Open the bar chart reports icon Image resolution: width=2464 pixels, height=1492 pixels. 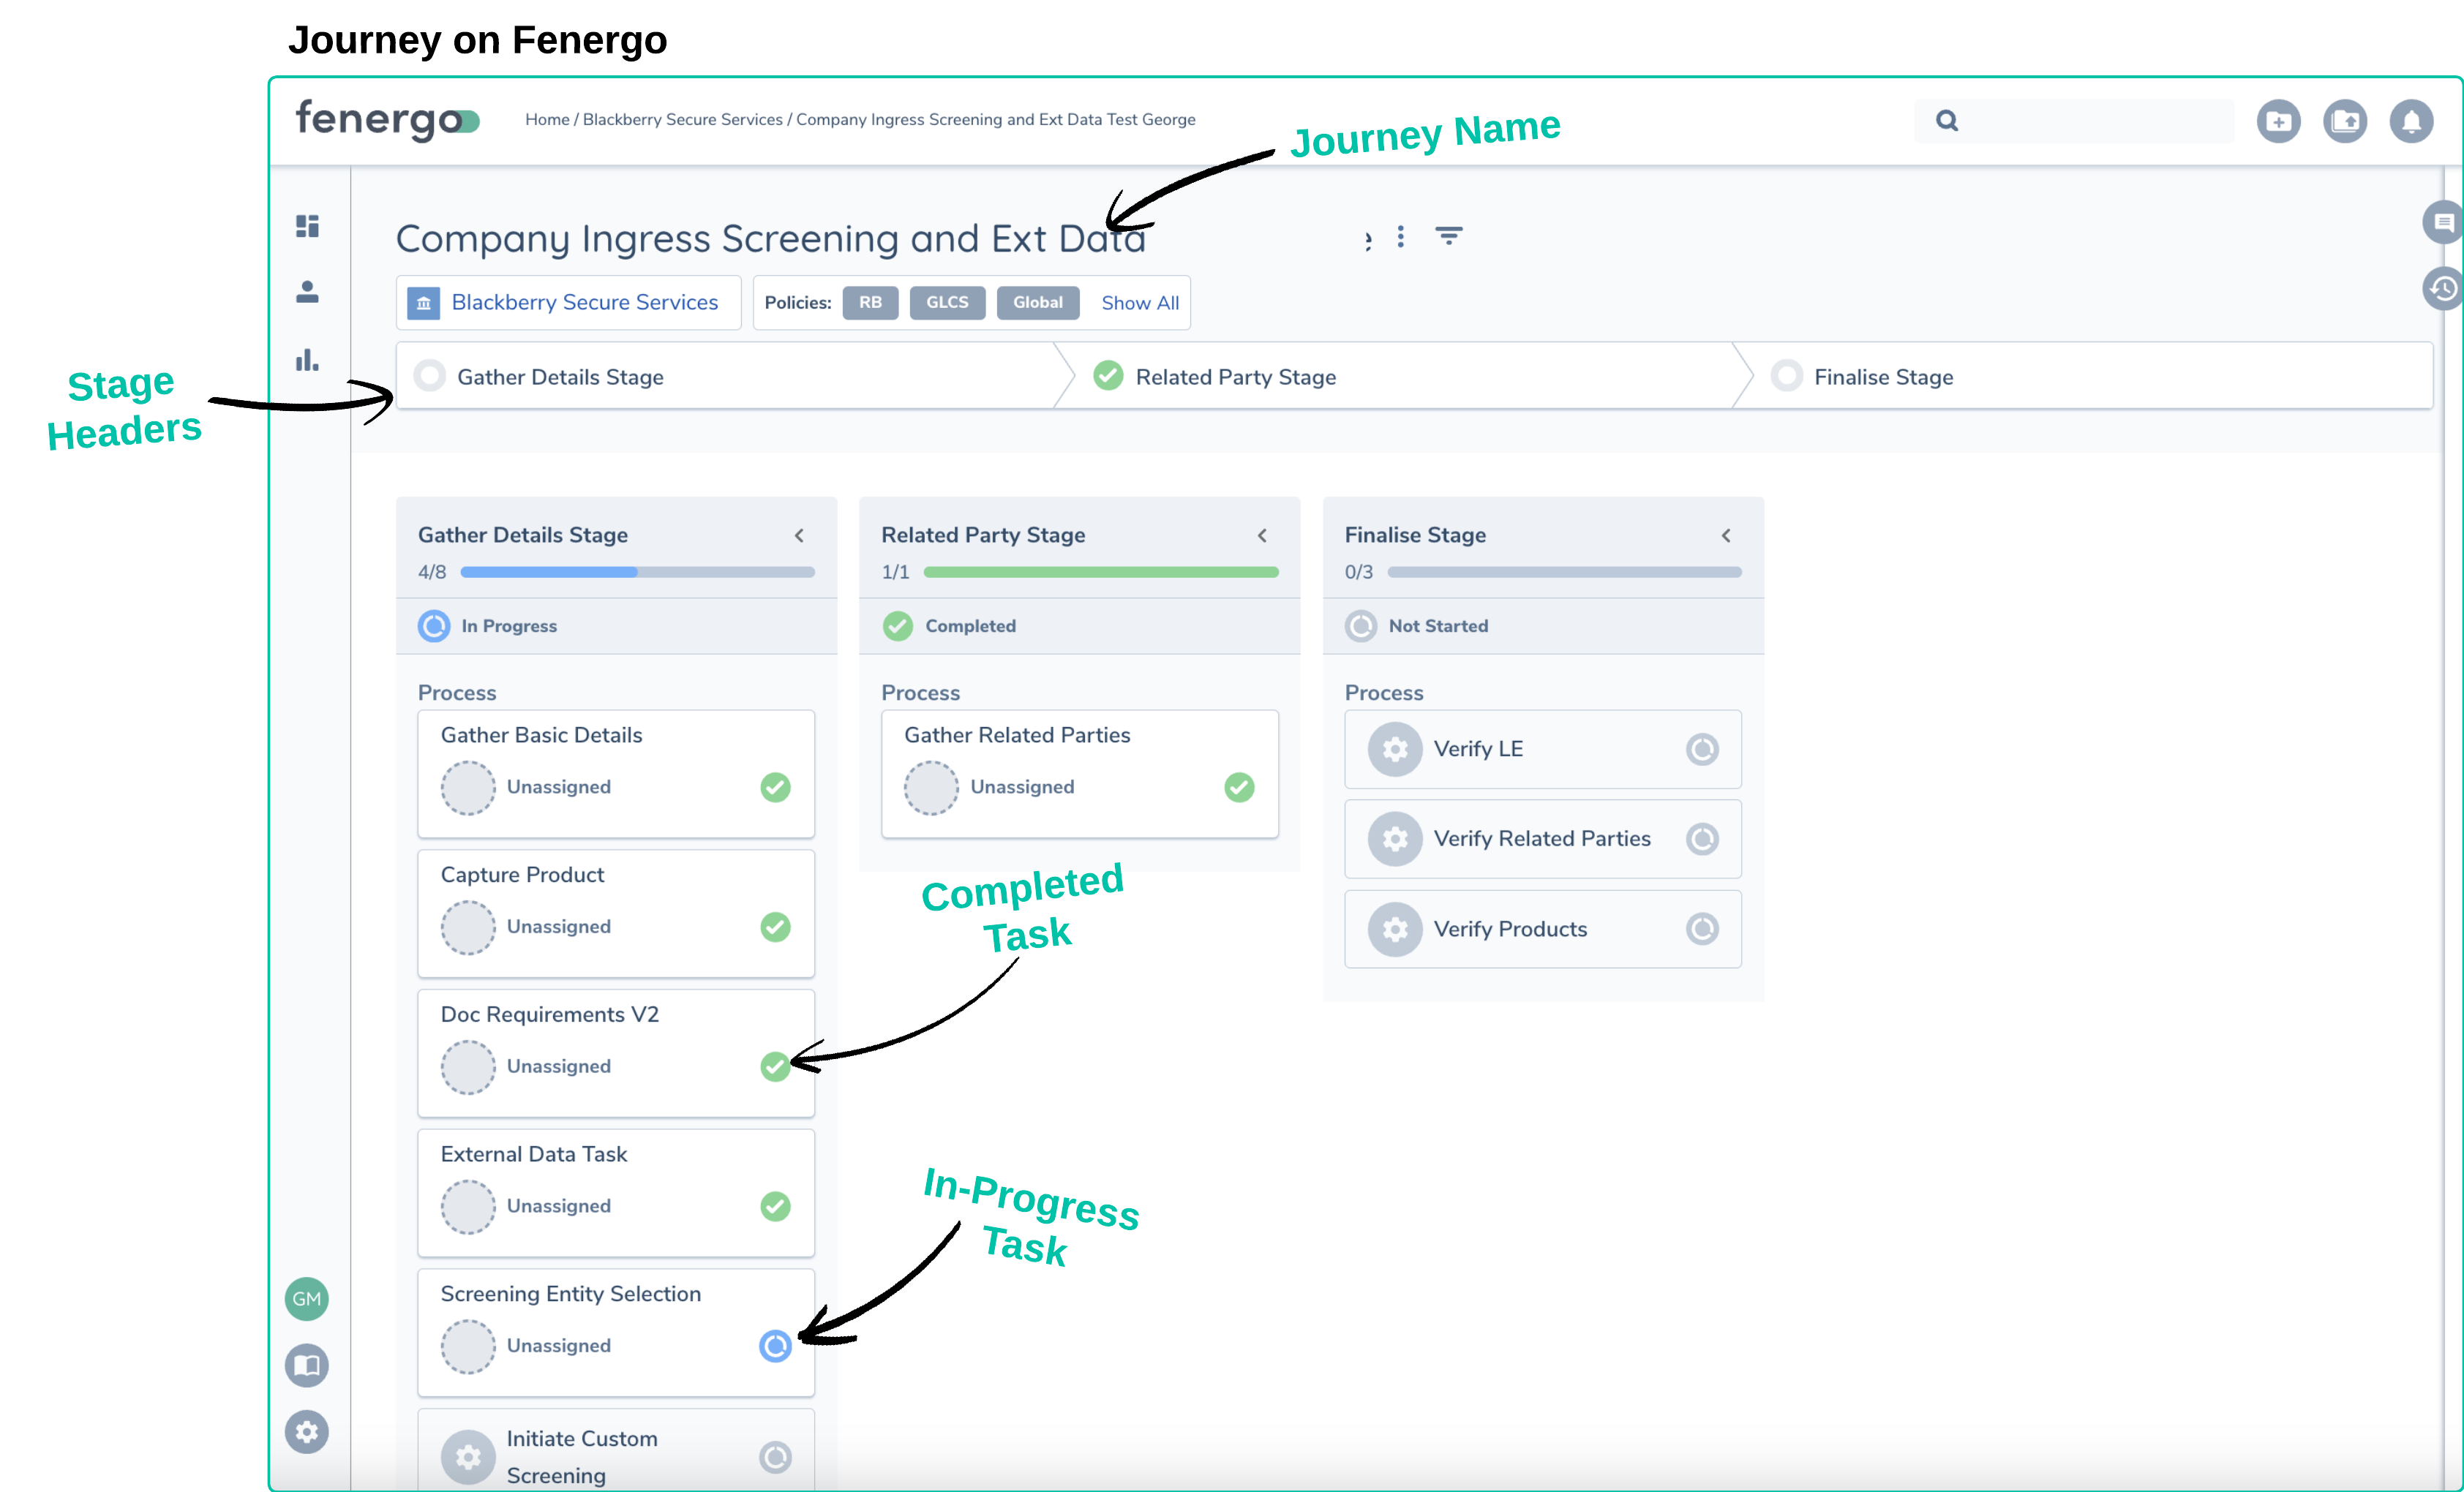[307, 360]
